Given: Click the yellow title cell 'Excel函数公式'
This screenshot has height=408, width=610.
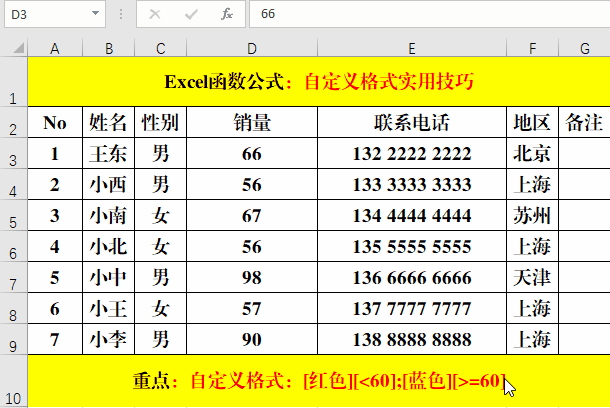Looking at the screenshot, I should point(319,82).
